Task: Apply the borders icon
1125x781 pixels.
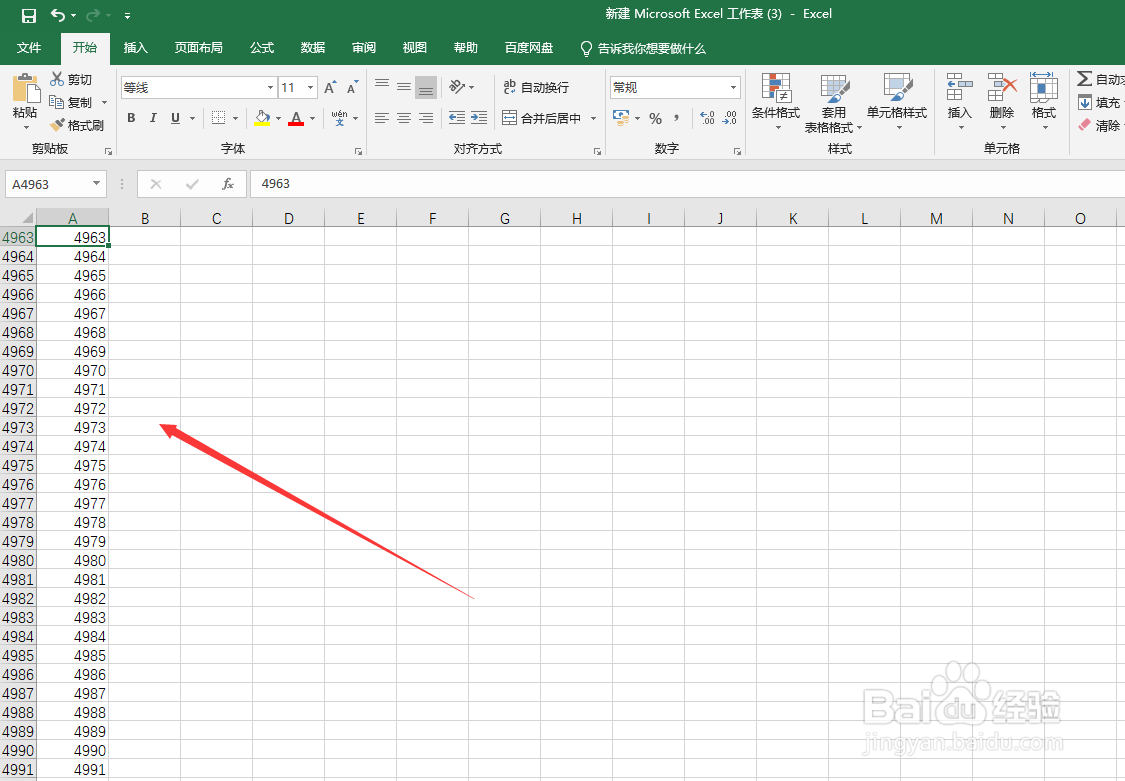Action: click(218, 118)
